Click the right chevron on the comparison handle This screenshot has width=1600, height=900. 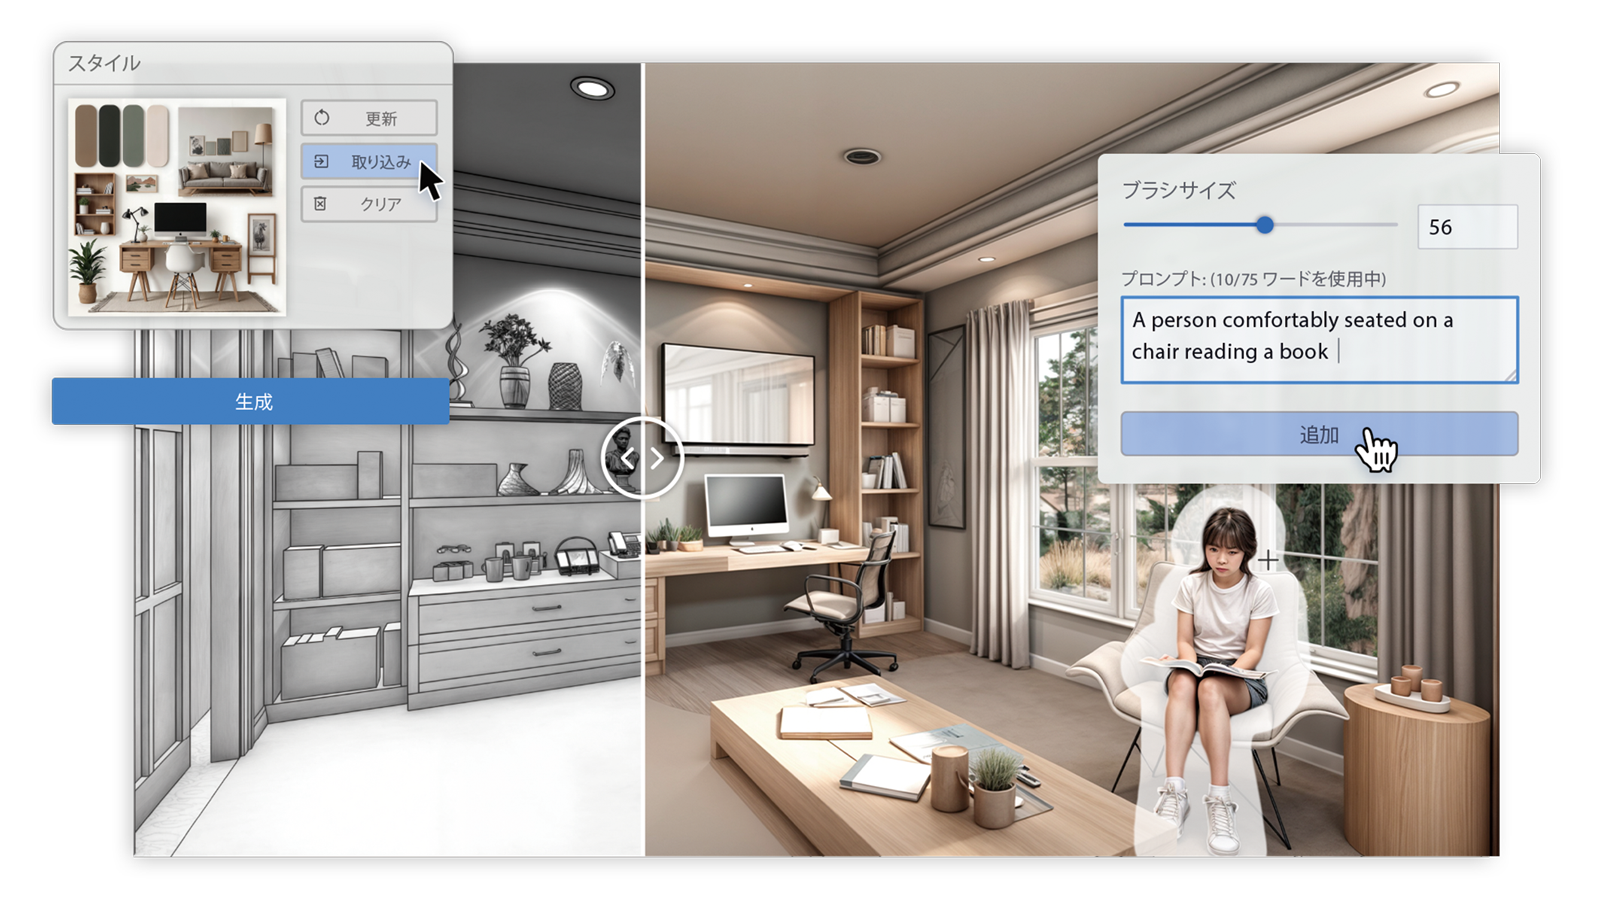pyautogui.click(x=657, y=459)
